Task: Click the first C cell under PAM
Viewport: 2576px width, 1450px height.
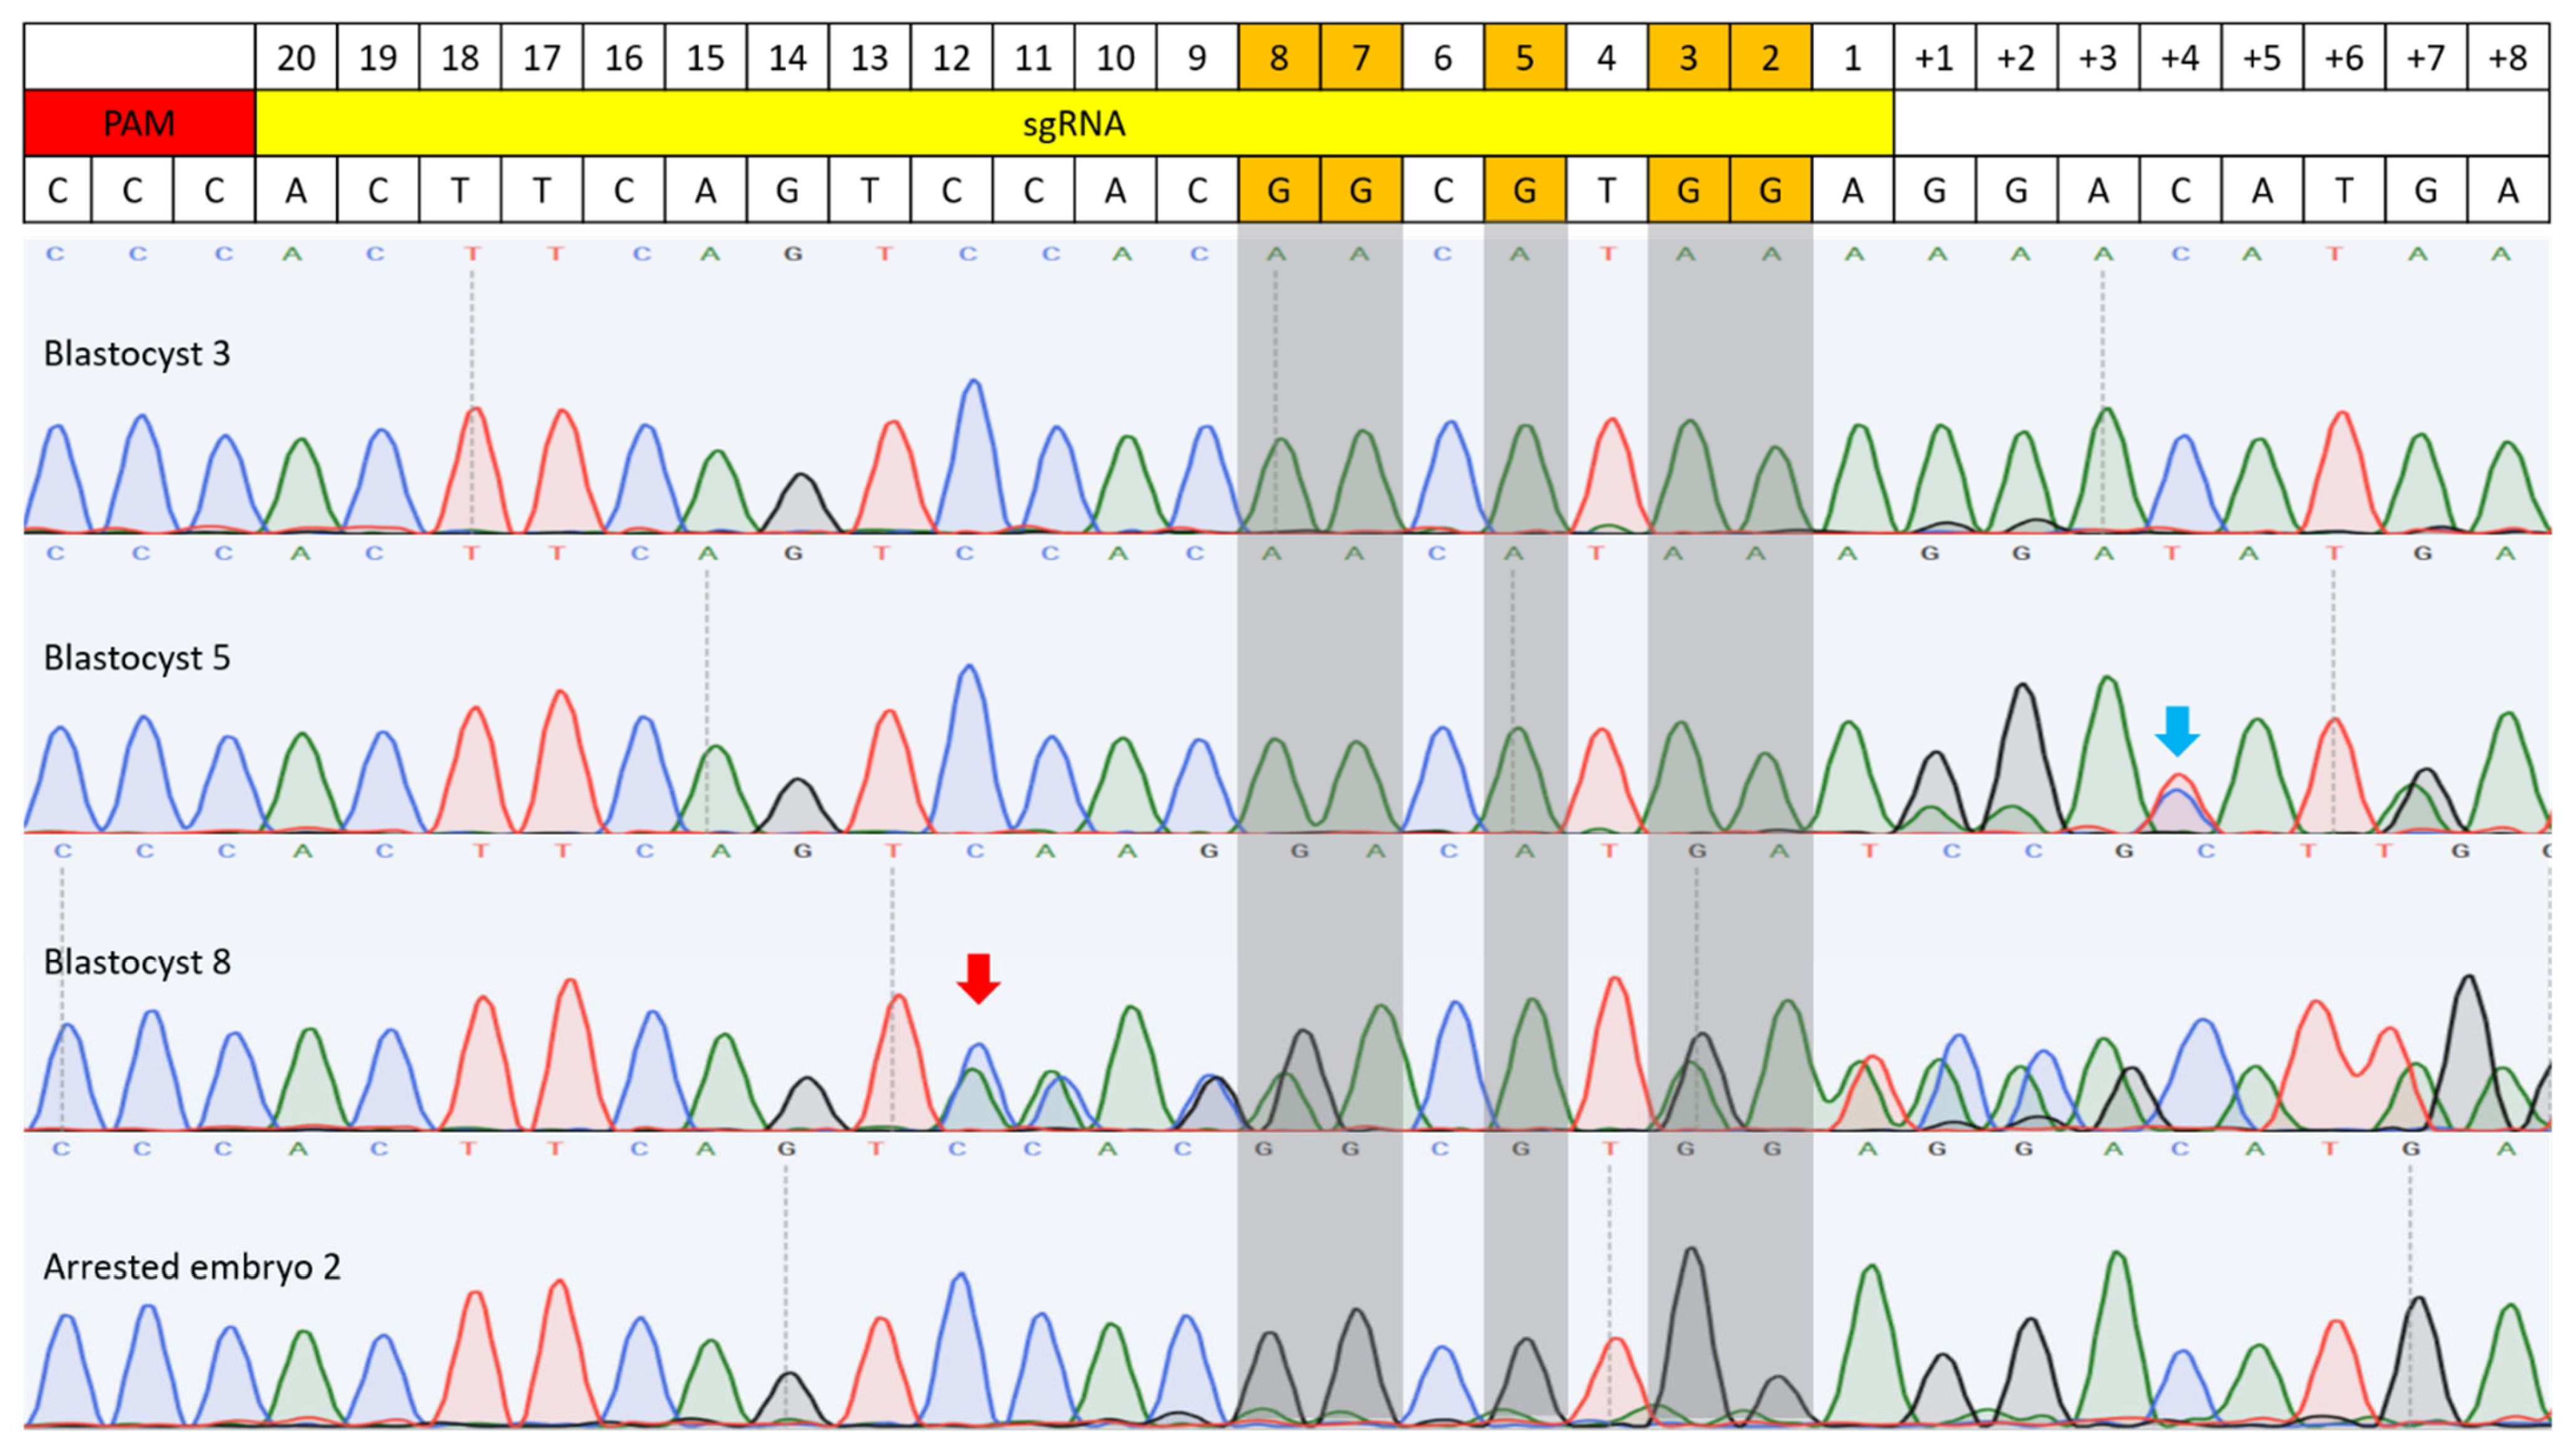Action: 57,189
